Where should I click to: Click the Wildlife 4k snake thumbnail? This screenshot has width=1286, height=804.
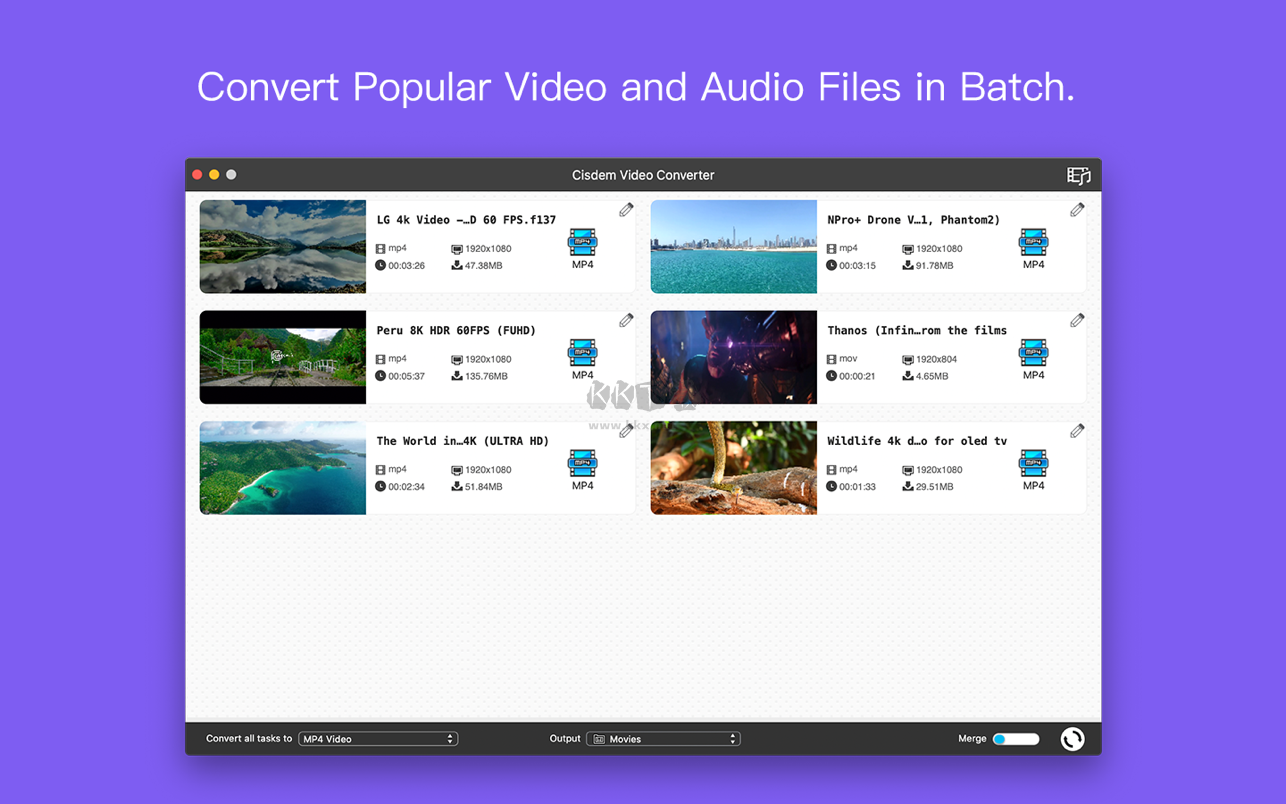tap(734, 468)
